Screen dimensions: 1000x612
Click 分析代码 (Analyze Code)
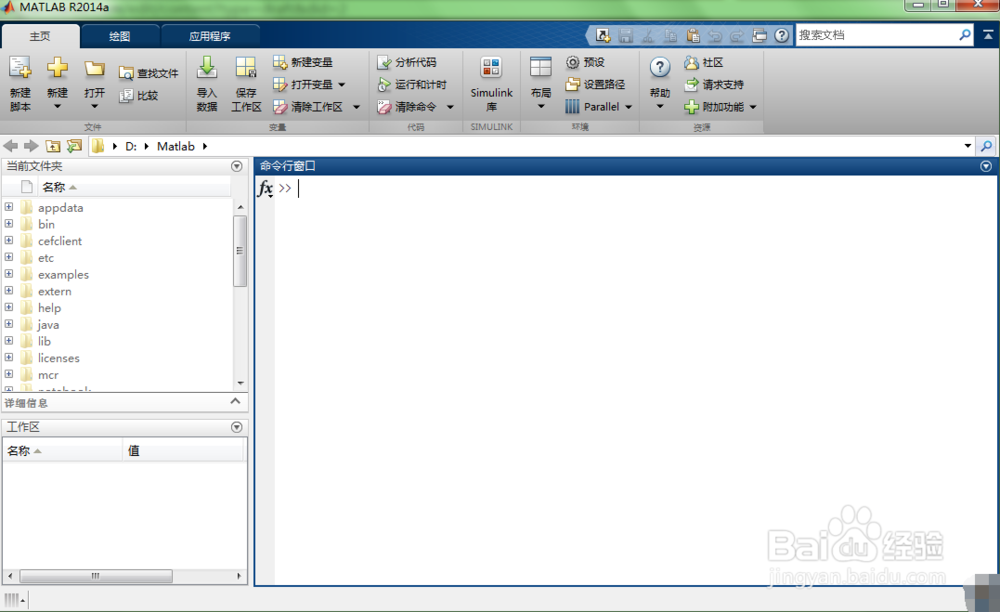click(x=407, y=62)
